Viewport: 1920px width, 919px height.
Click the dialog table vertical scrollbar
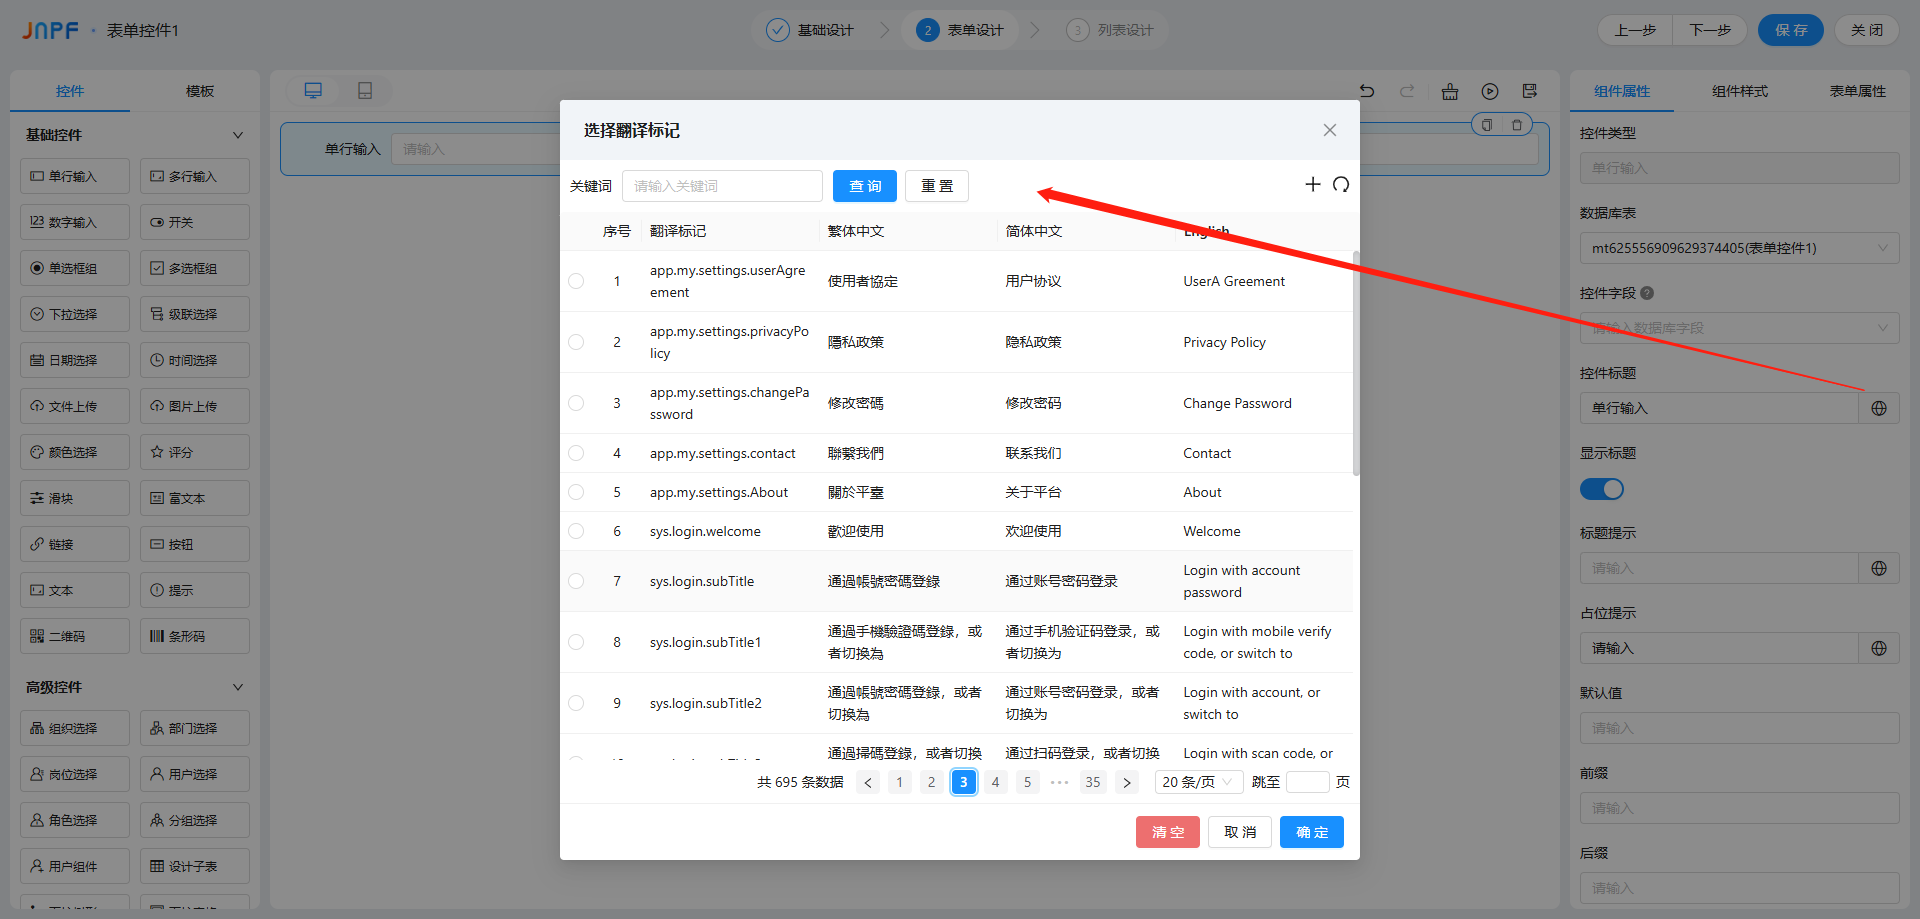pyautogui.click(x=1356, y=363)
